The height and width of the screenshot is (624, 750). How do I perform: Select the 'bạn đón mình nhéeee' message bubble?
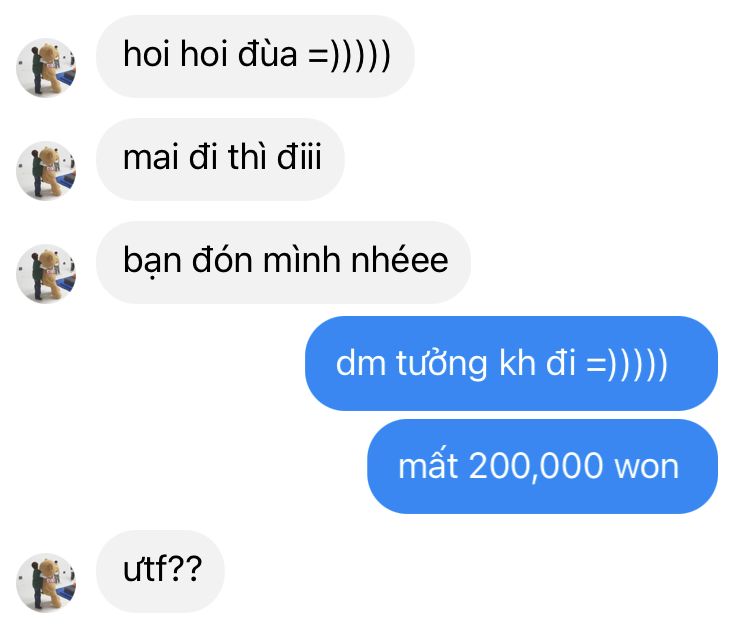[283, 262]
